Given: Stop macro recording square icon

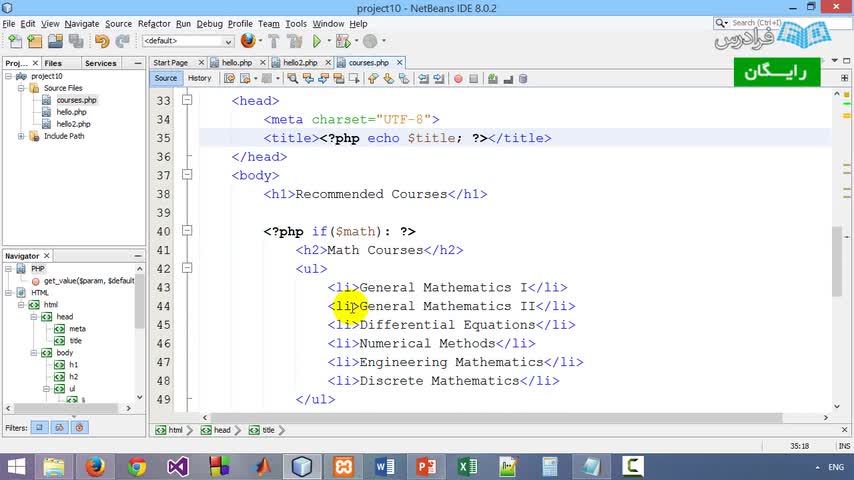Looking at the screenshot, I should coord(473,78).
